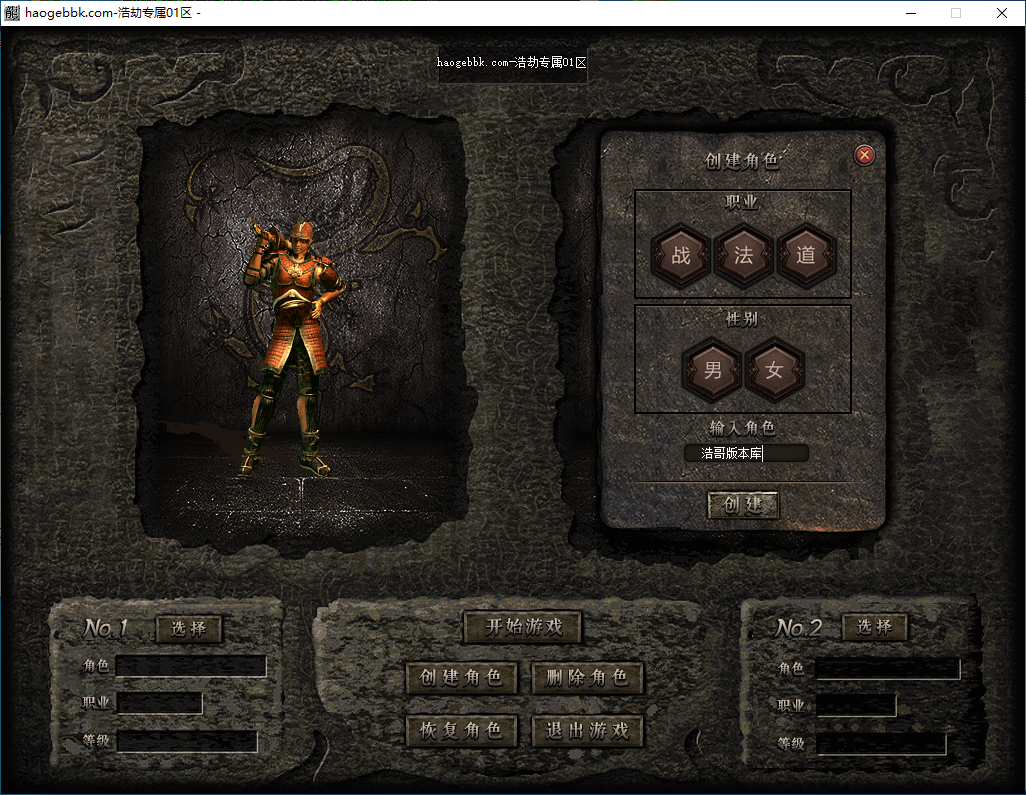1026x795 pixels.
Task: Click the No.2 角色 name field
Action: pos(888,669)
